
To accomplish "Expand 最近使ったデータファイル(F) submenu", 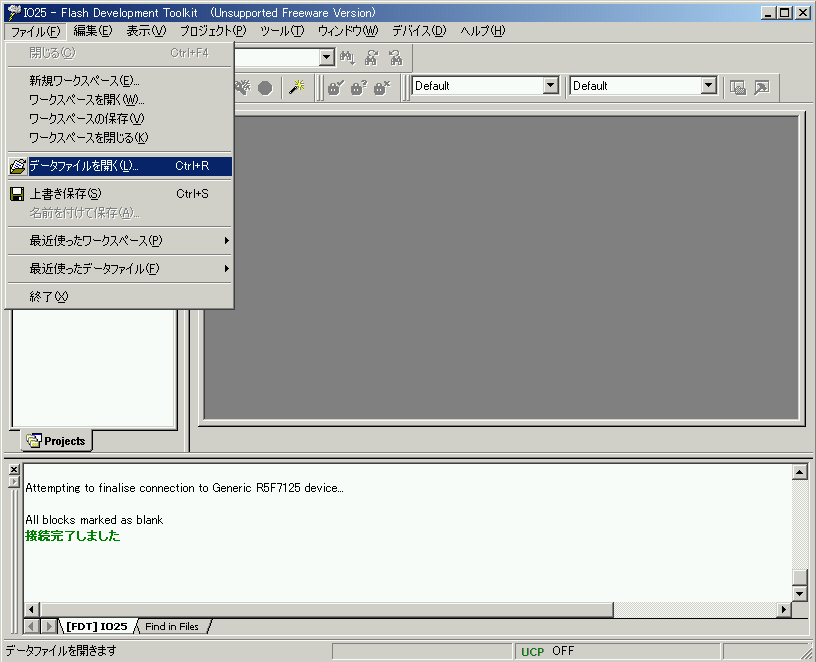I will [x=120, y=269].
